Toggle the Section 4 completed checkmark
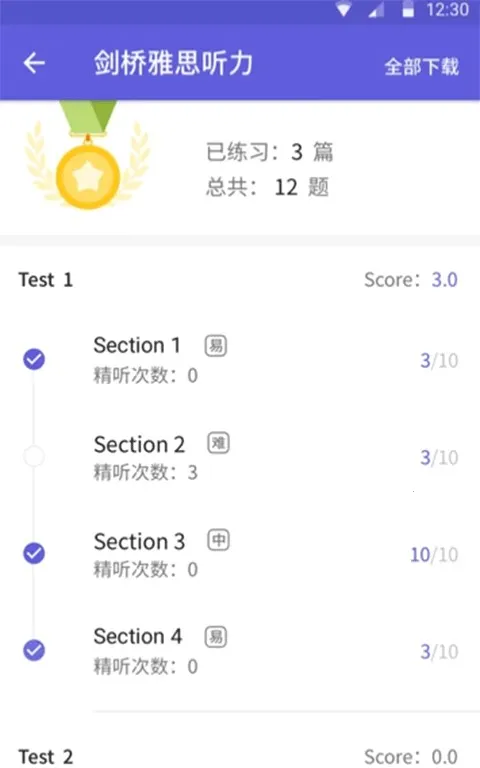Screen dimensions: 480x768 (34, 650)
